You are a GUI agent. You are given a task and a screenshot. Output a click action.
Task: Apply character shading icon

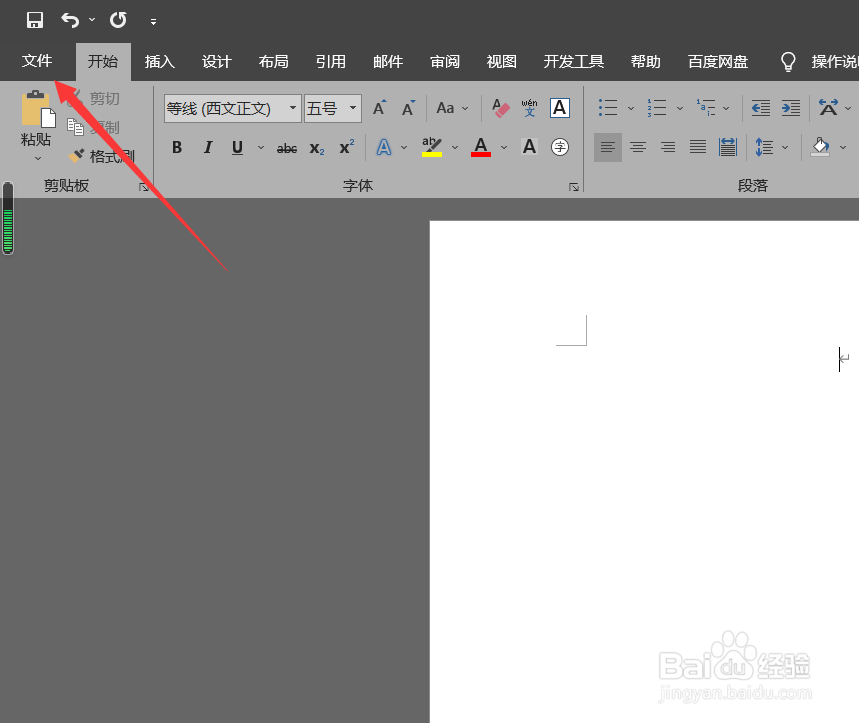click(529, 146)
